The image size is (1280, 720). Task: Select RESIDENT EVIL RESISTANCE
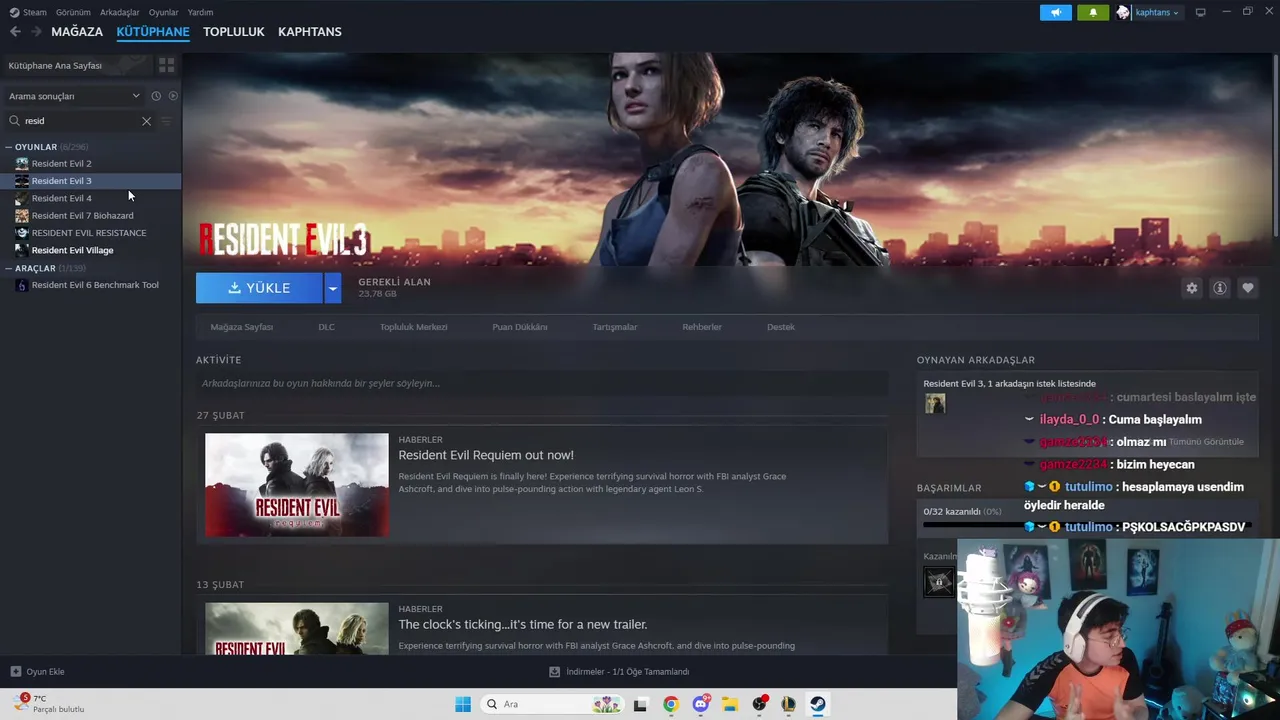tap(90, 233)
